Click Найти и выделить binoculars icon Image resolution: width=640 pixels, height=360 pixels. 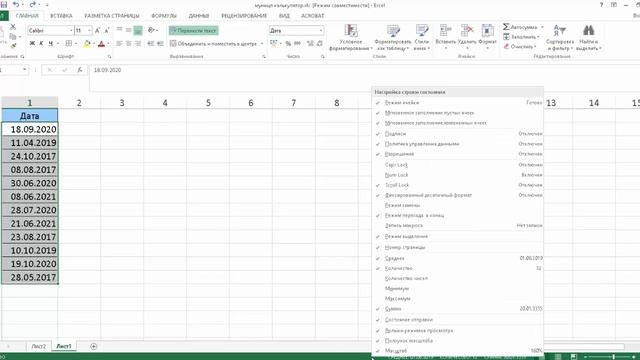(x=588, y=31)
